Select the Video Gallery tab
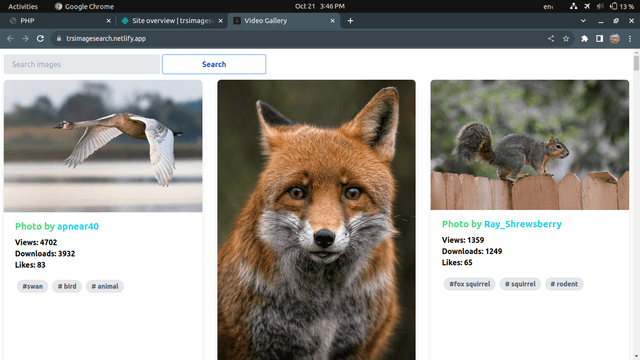The height and width of the screenshot is (360, 640). (284, 21)
